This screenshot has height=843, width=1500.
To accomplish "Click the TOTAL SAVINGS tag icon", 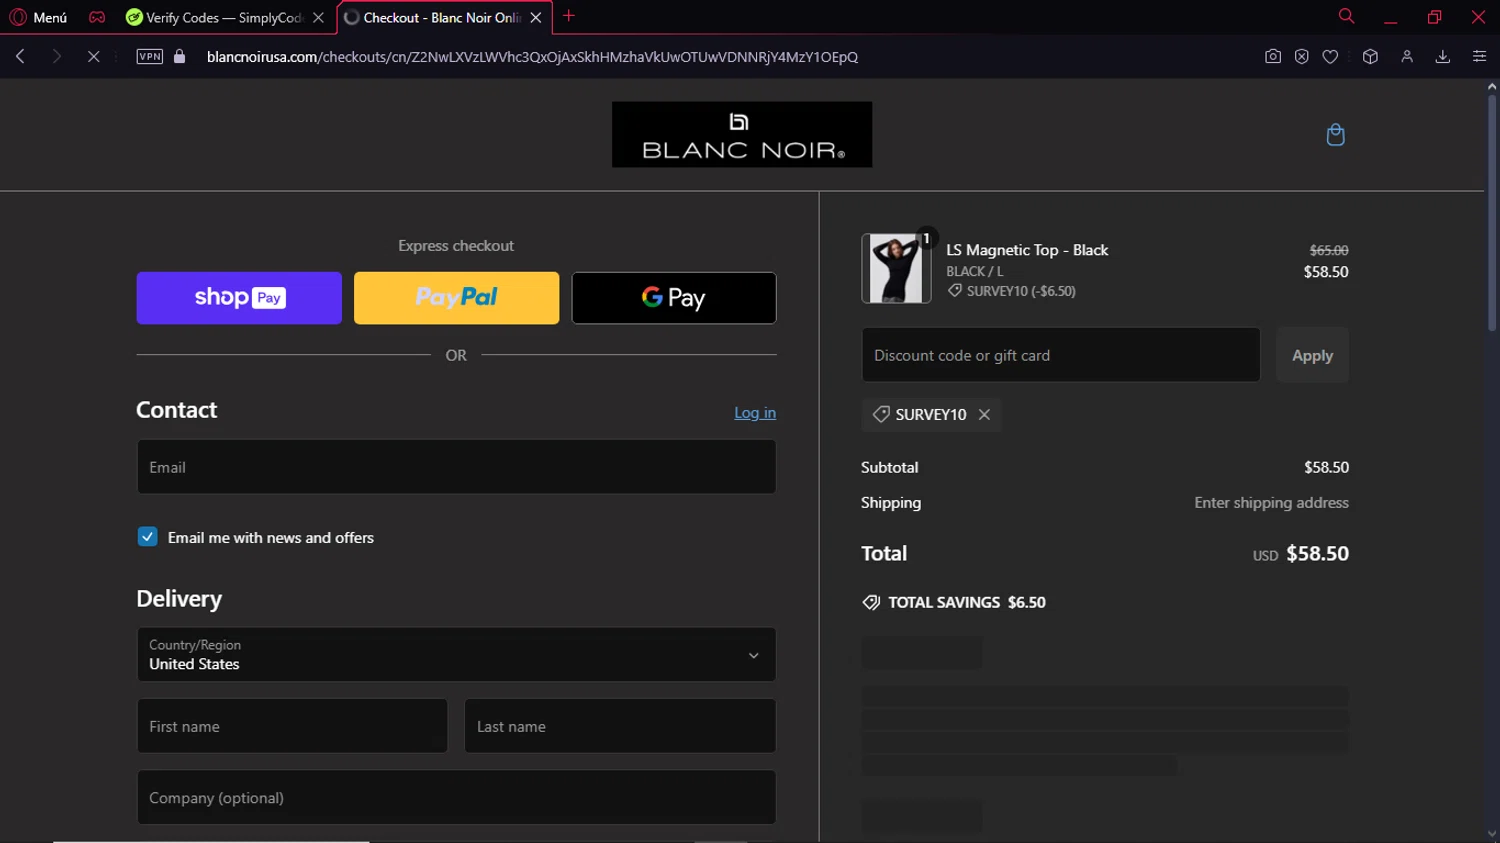I will click(871, 602).
